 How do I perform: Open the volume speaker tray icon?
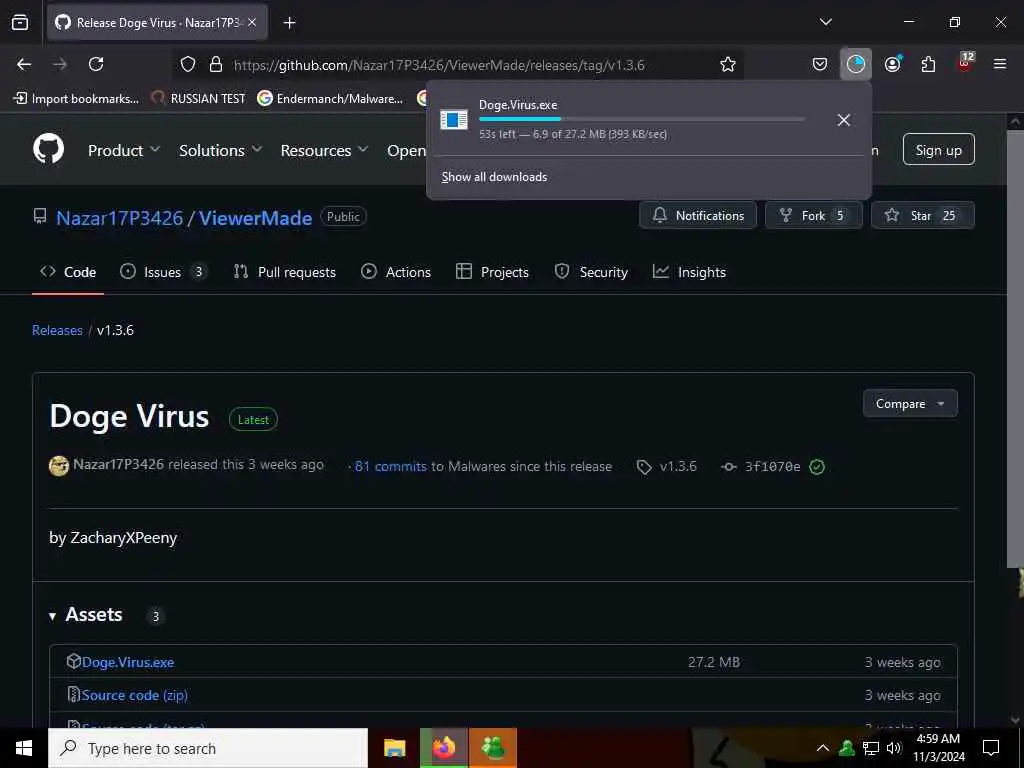[x=894, y=748]
